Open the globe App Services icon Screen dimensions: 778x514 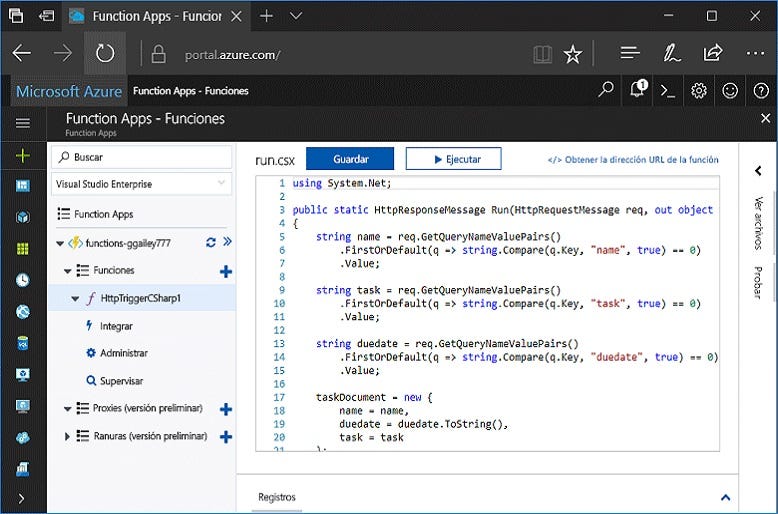(x=23, y=312)
